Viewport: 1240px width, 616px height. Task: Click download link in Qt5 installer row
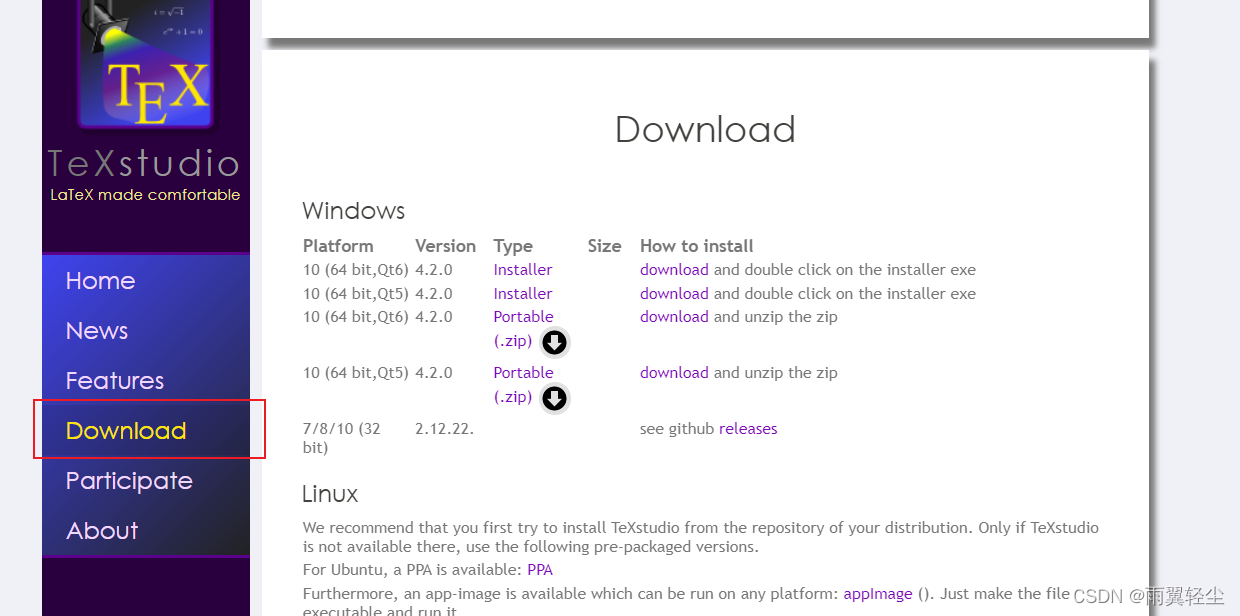click(674, 294)
